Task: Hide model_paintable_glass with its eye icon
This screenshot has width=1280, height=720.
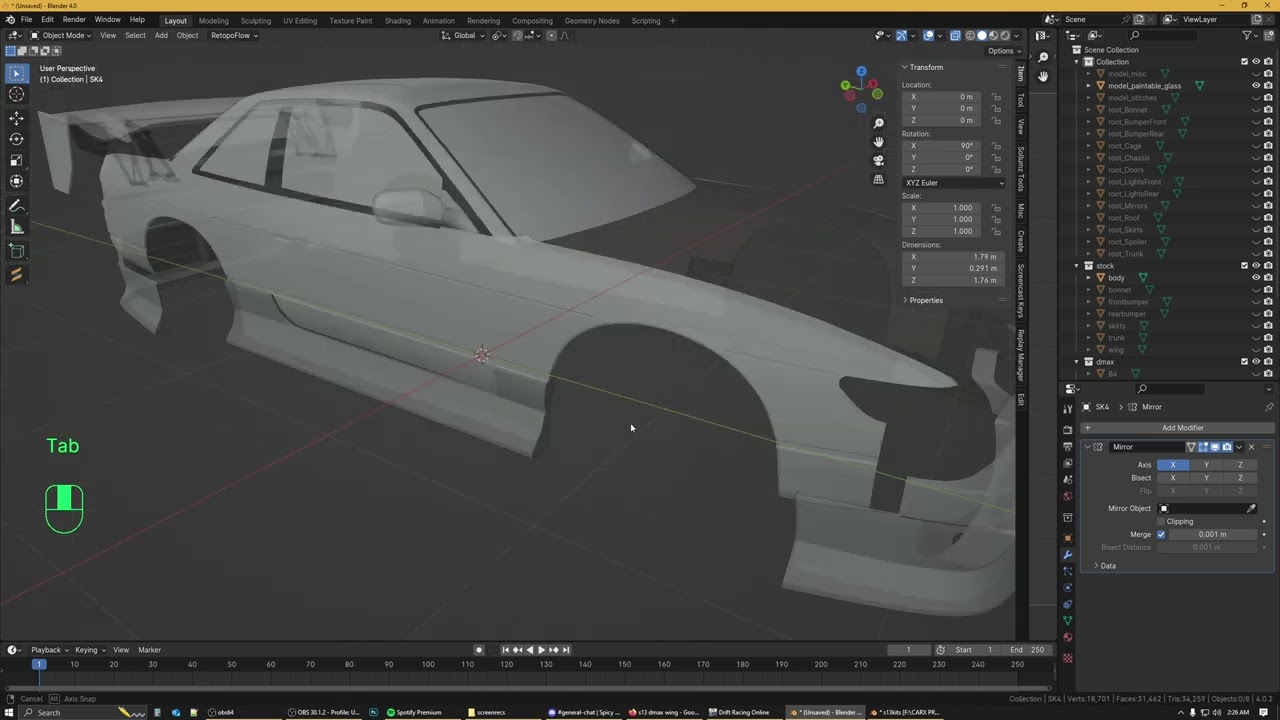Action: tap(1256, 86)
